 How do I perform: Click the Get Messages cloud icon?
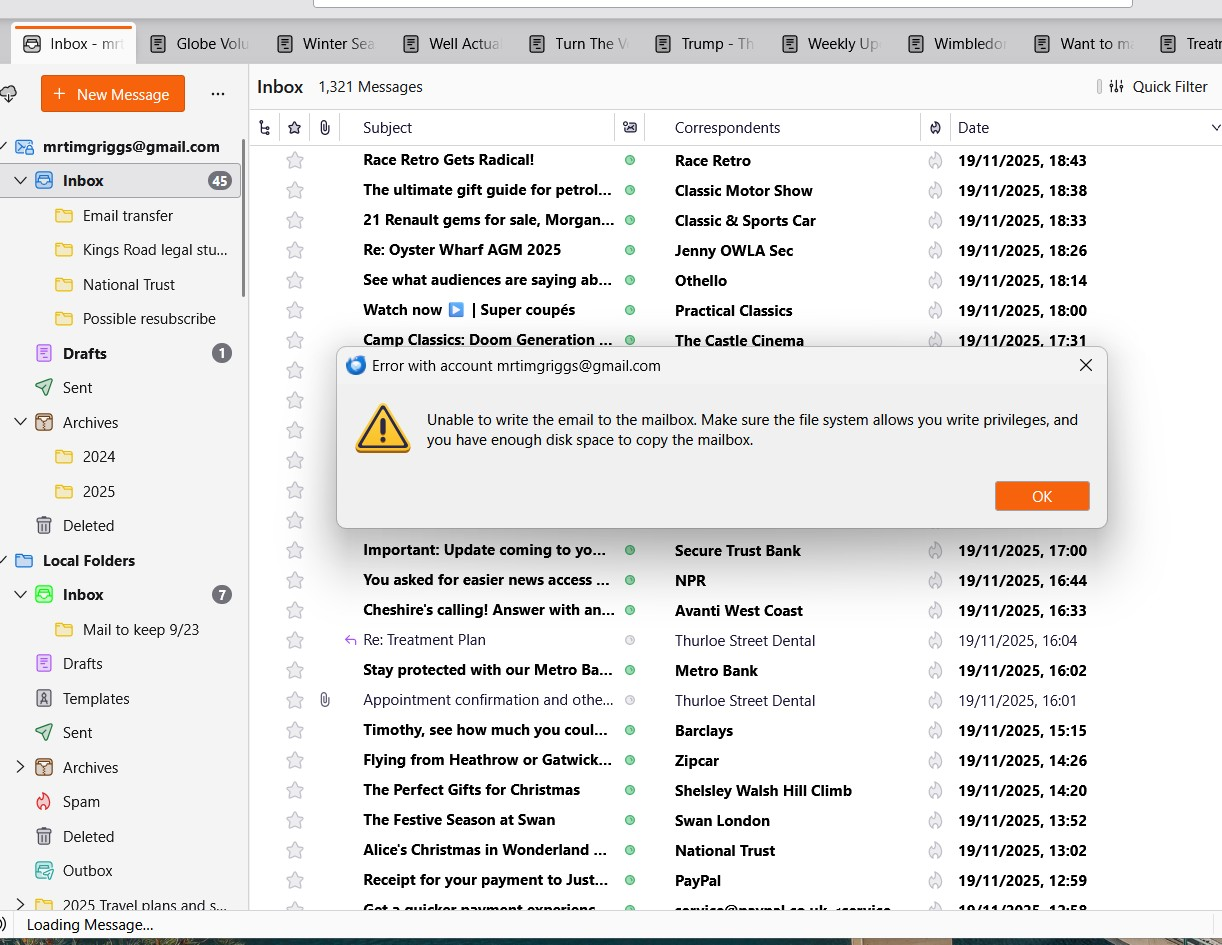pyautogui.click(x=8, y=94)
